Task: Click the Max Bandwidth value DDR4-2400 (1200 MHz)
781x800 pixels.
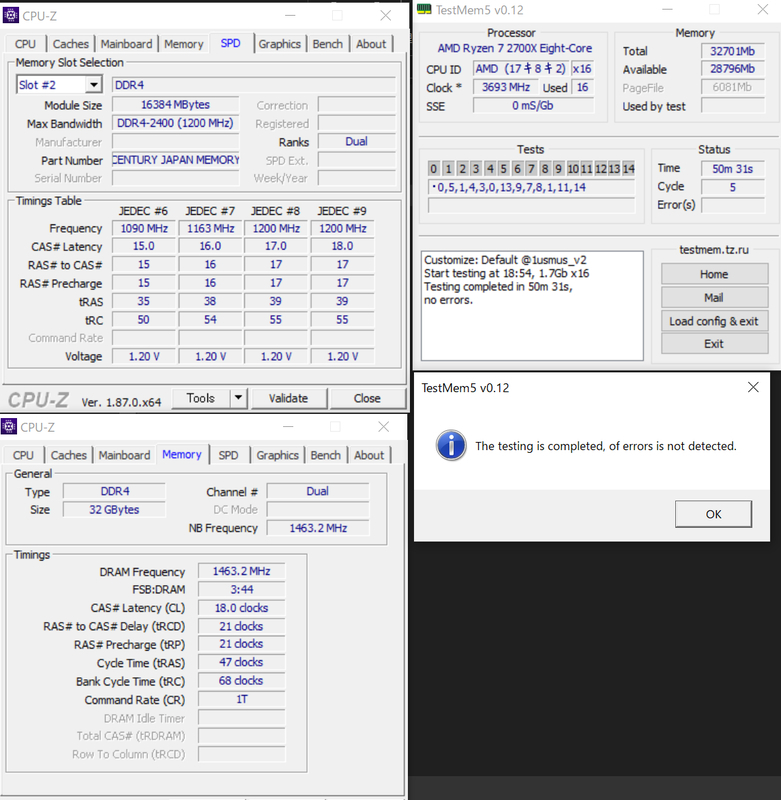Action: pos(175,123)
